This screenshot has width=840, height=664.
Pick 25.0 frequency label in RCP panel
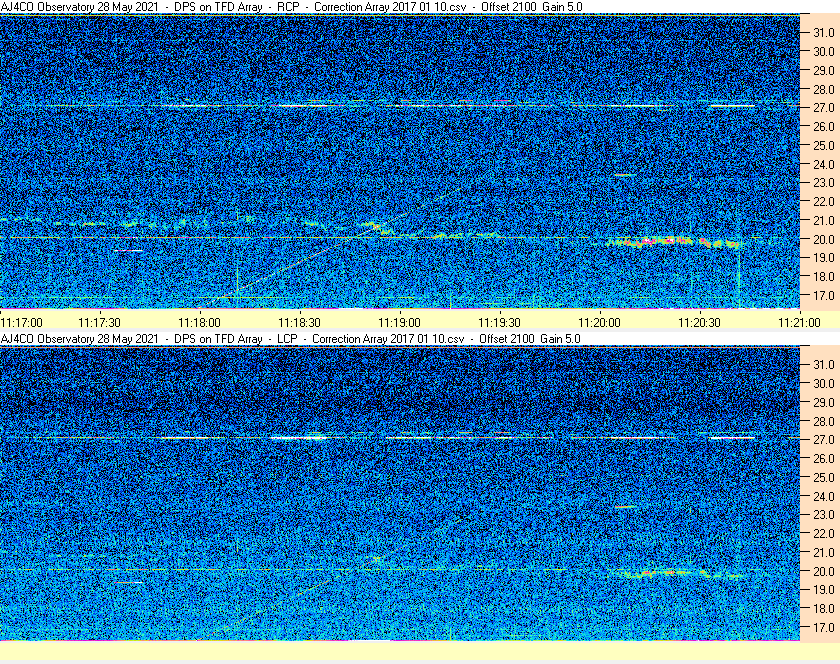pyautogui.click(x=824, y=145)
